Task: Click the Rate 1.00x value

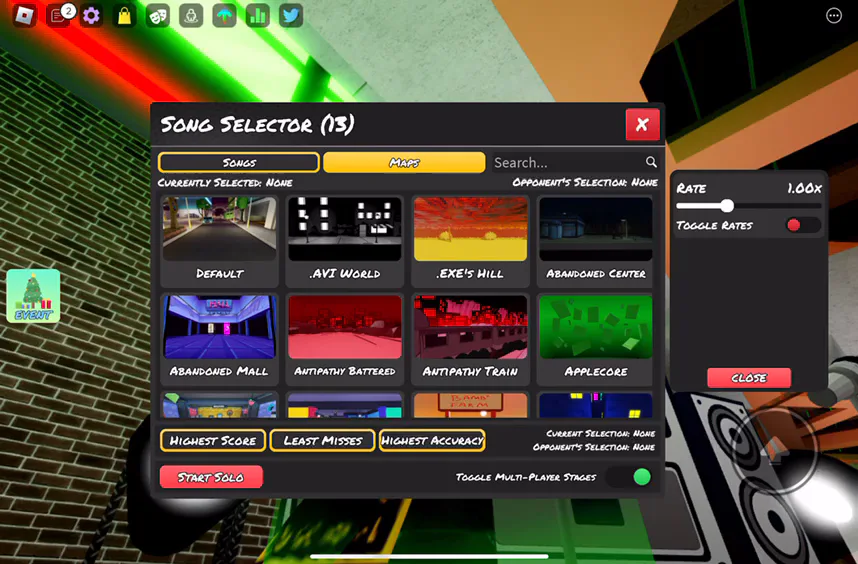Action: 804,189
